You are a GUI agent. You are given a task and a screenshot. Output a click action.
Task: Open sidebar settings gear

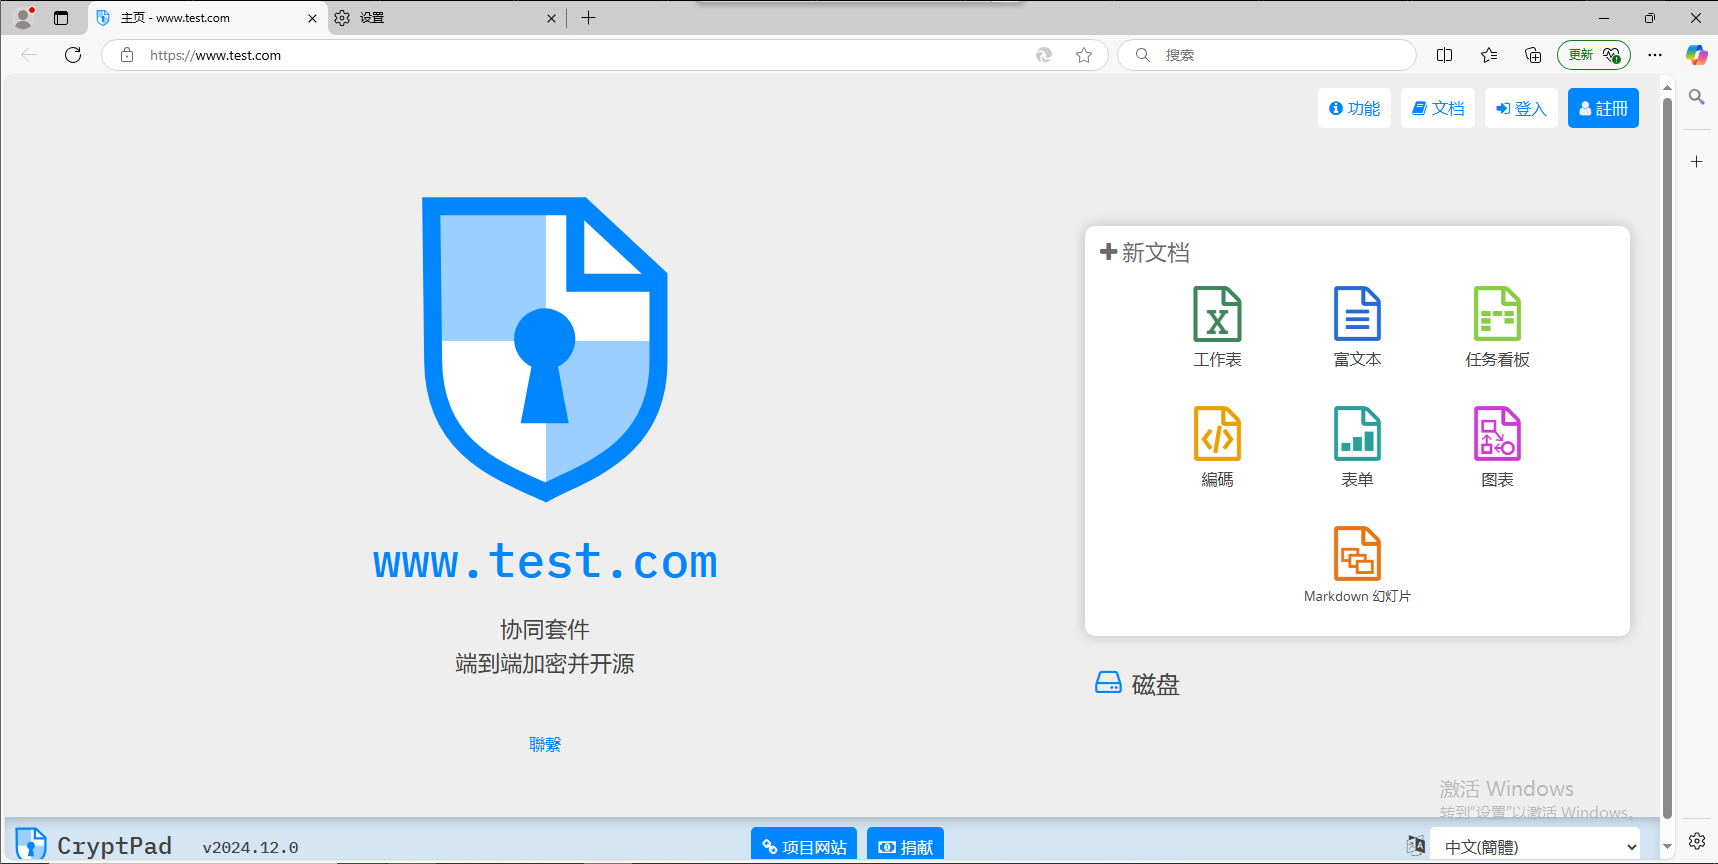[x=1697, y=841]
